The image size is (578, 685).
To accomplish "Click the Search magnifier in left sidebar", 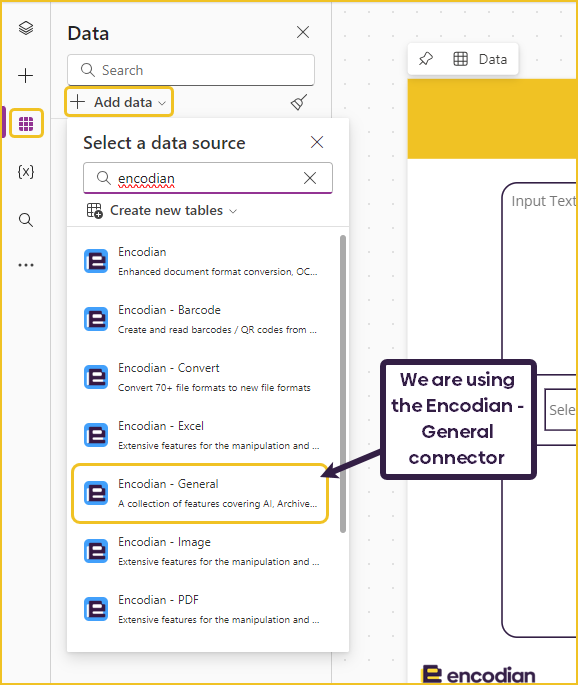I will pyautogui.click(x=26, y=220).
